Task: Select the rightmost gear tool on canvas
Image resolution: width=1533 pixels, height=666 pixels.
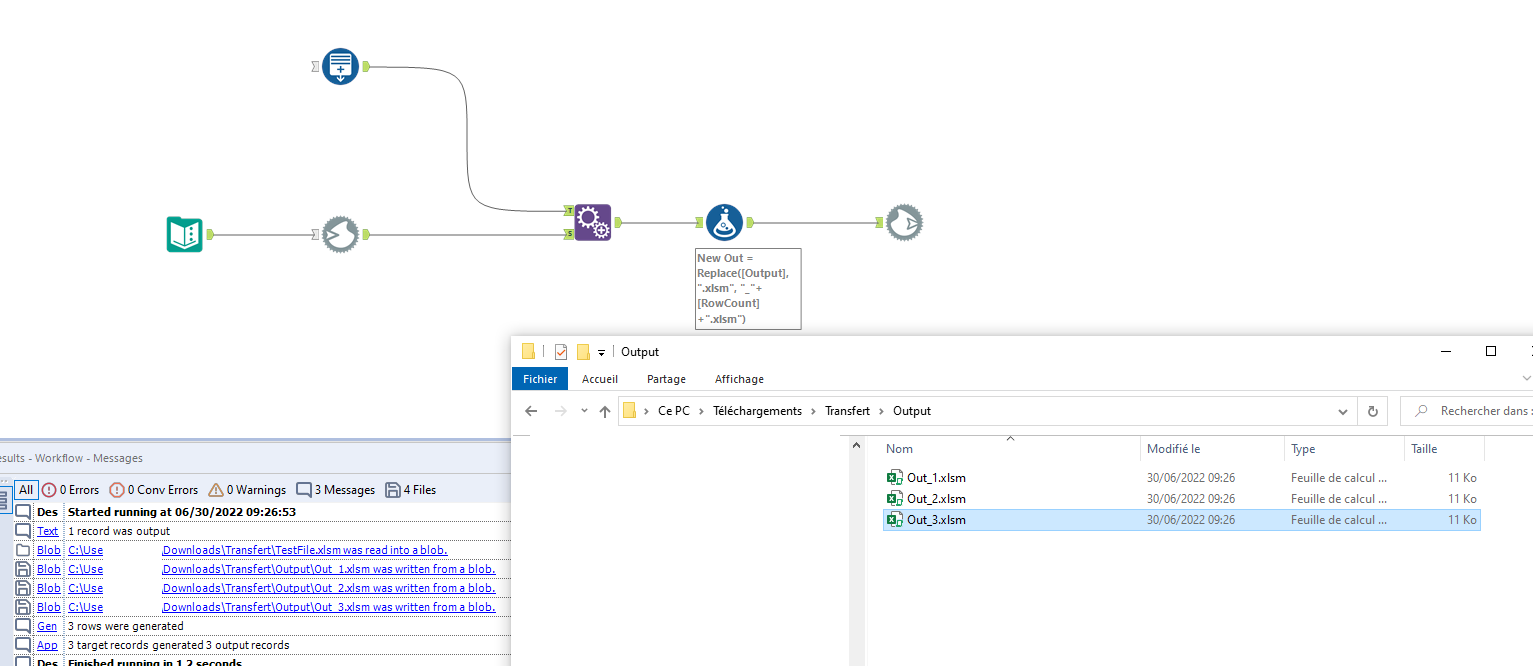Action: [x=903, y=222]
